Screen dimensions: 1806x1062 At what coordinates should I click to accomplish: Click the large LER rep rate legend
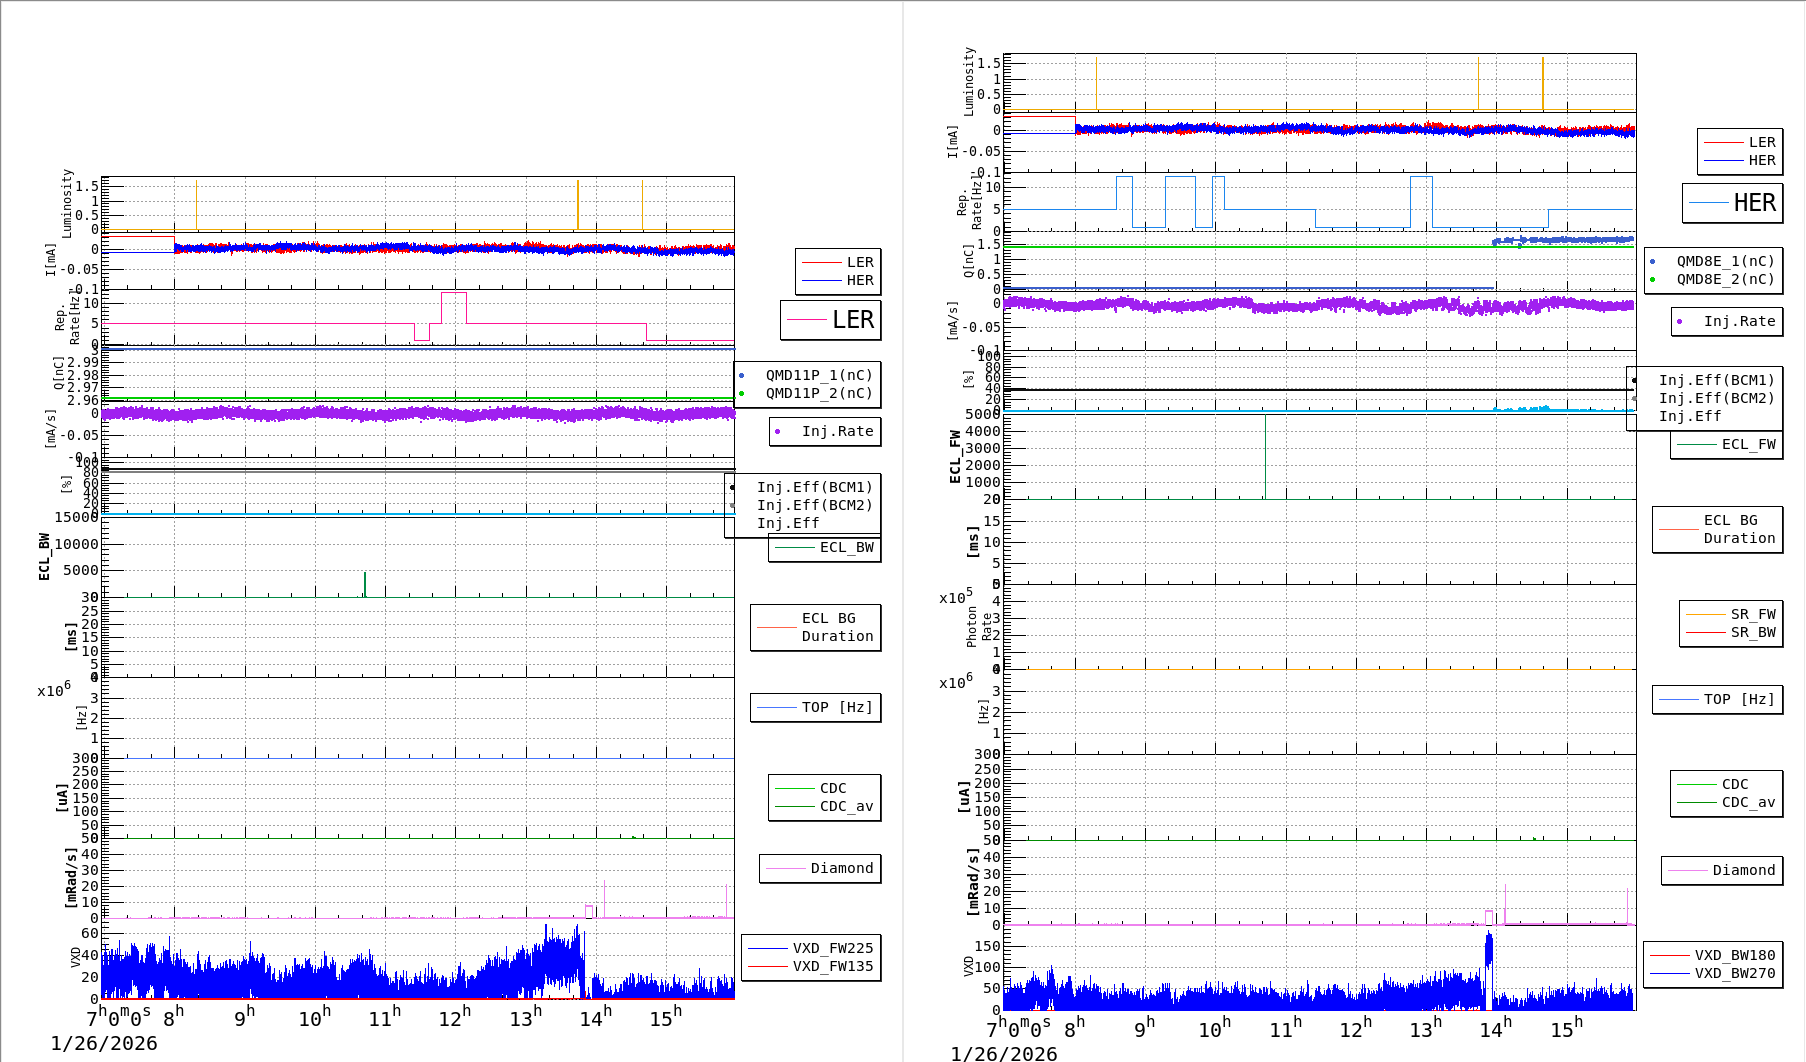point(831,320)
